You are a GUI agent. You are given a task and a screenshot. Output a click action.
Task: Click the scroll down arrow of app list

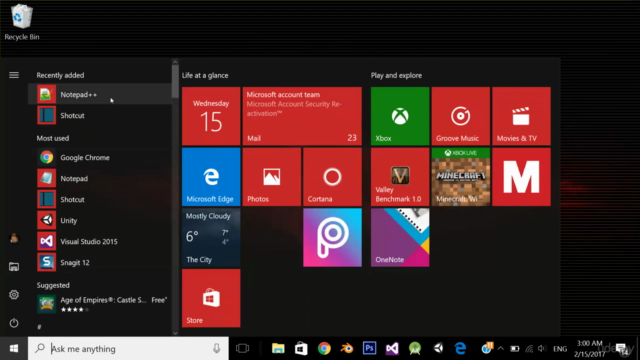pyautogui.click(x=175, y=333)
